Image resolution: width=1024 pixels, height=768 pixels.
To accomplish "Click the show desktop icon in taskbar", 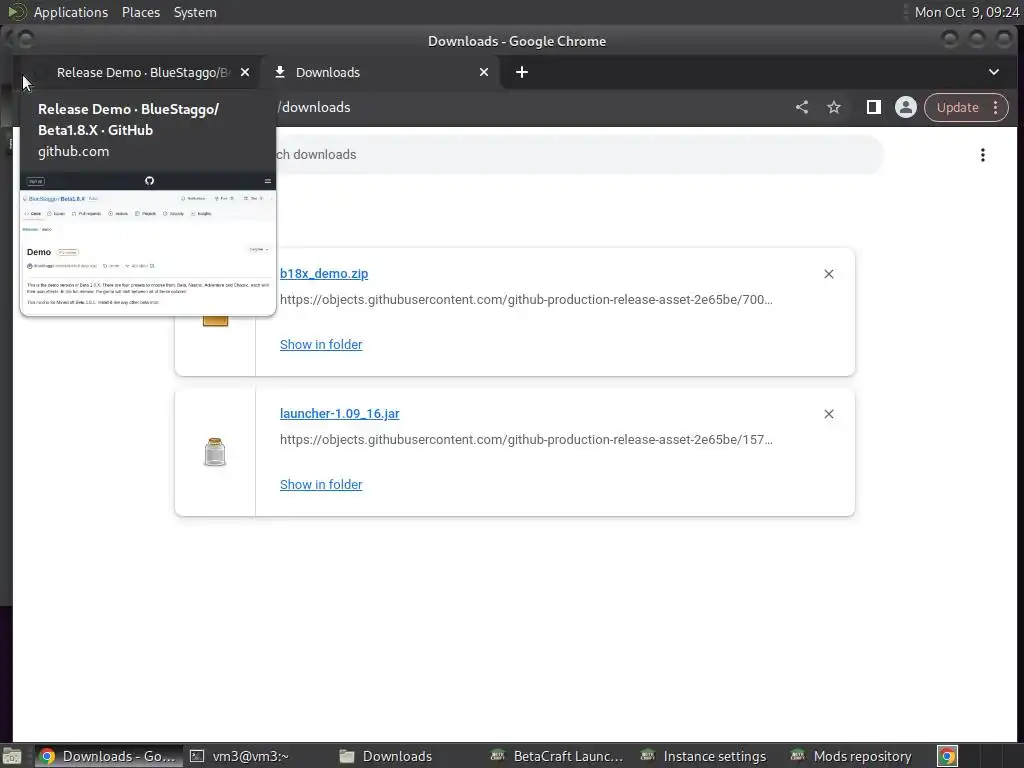I will pos(12,756).
